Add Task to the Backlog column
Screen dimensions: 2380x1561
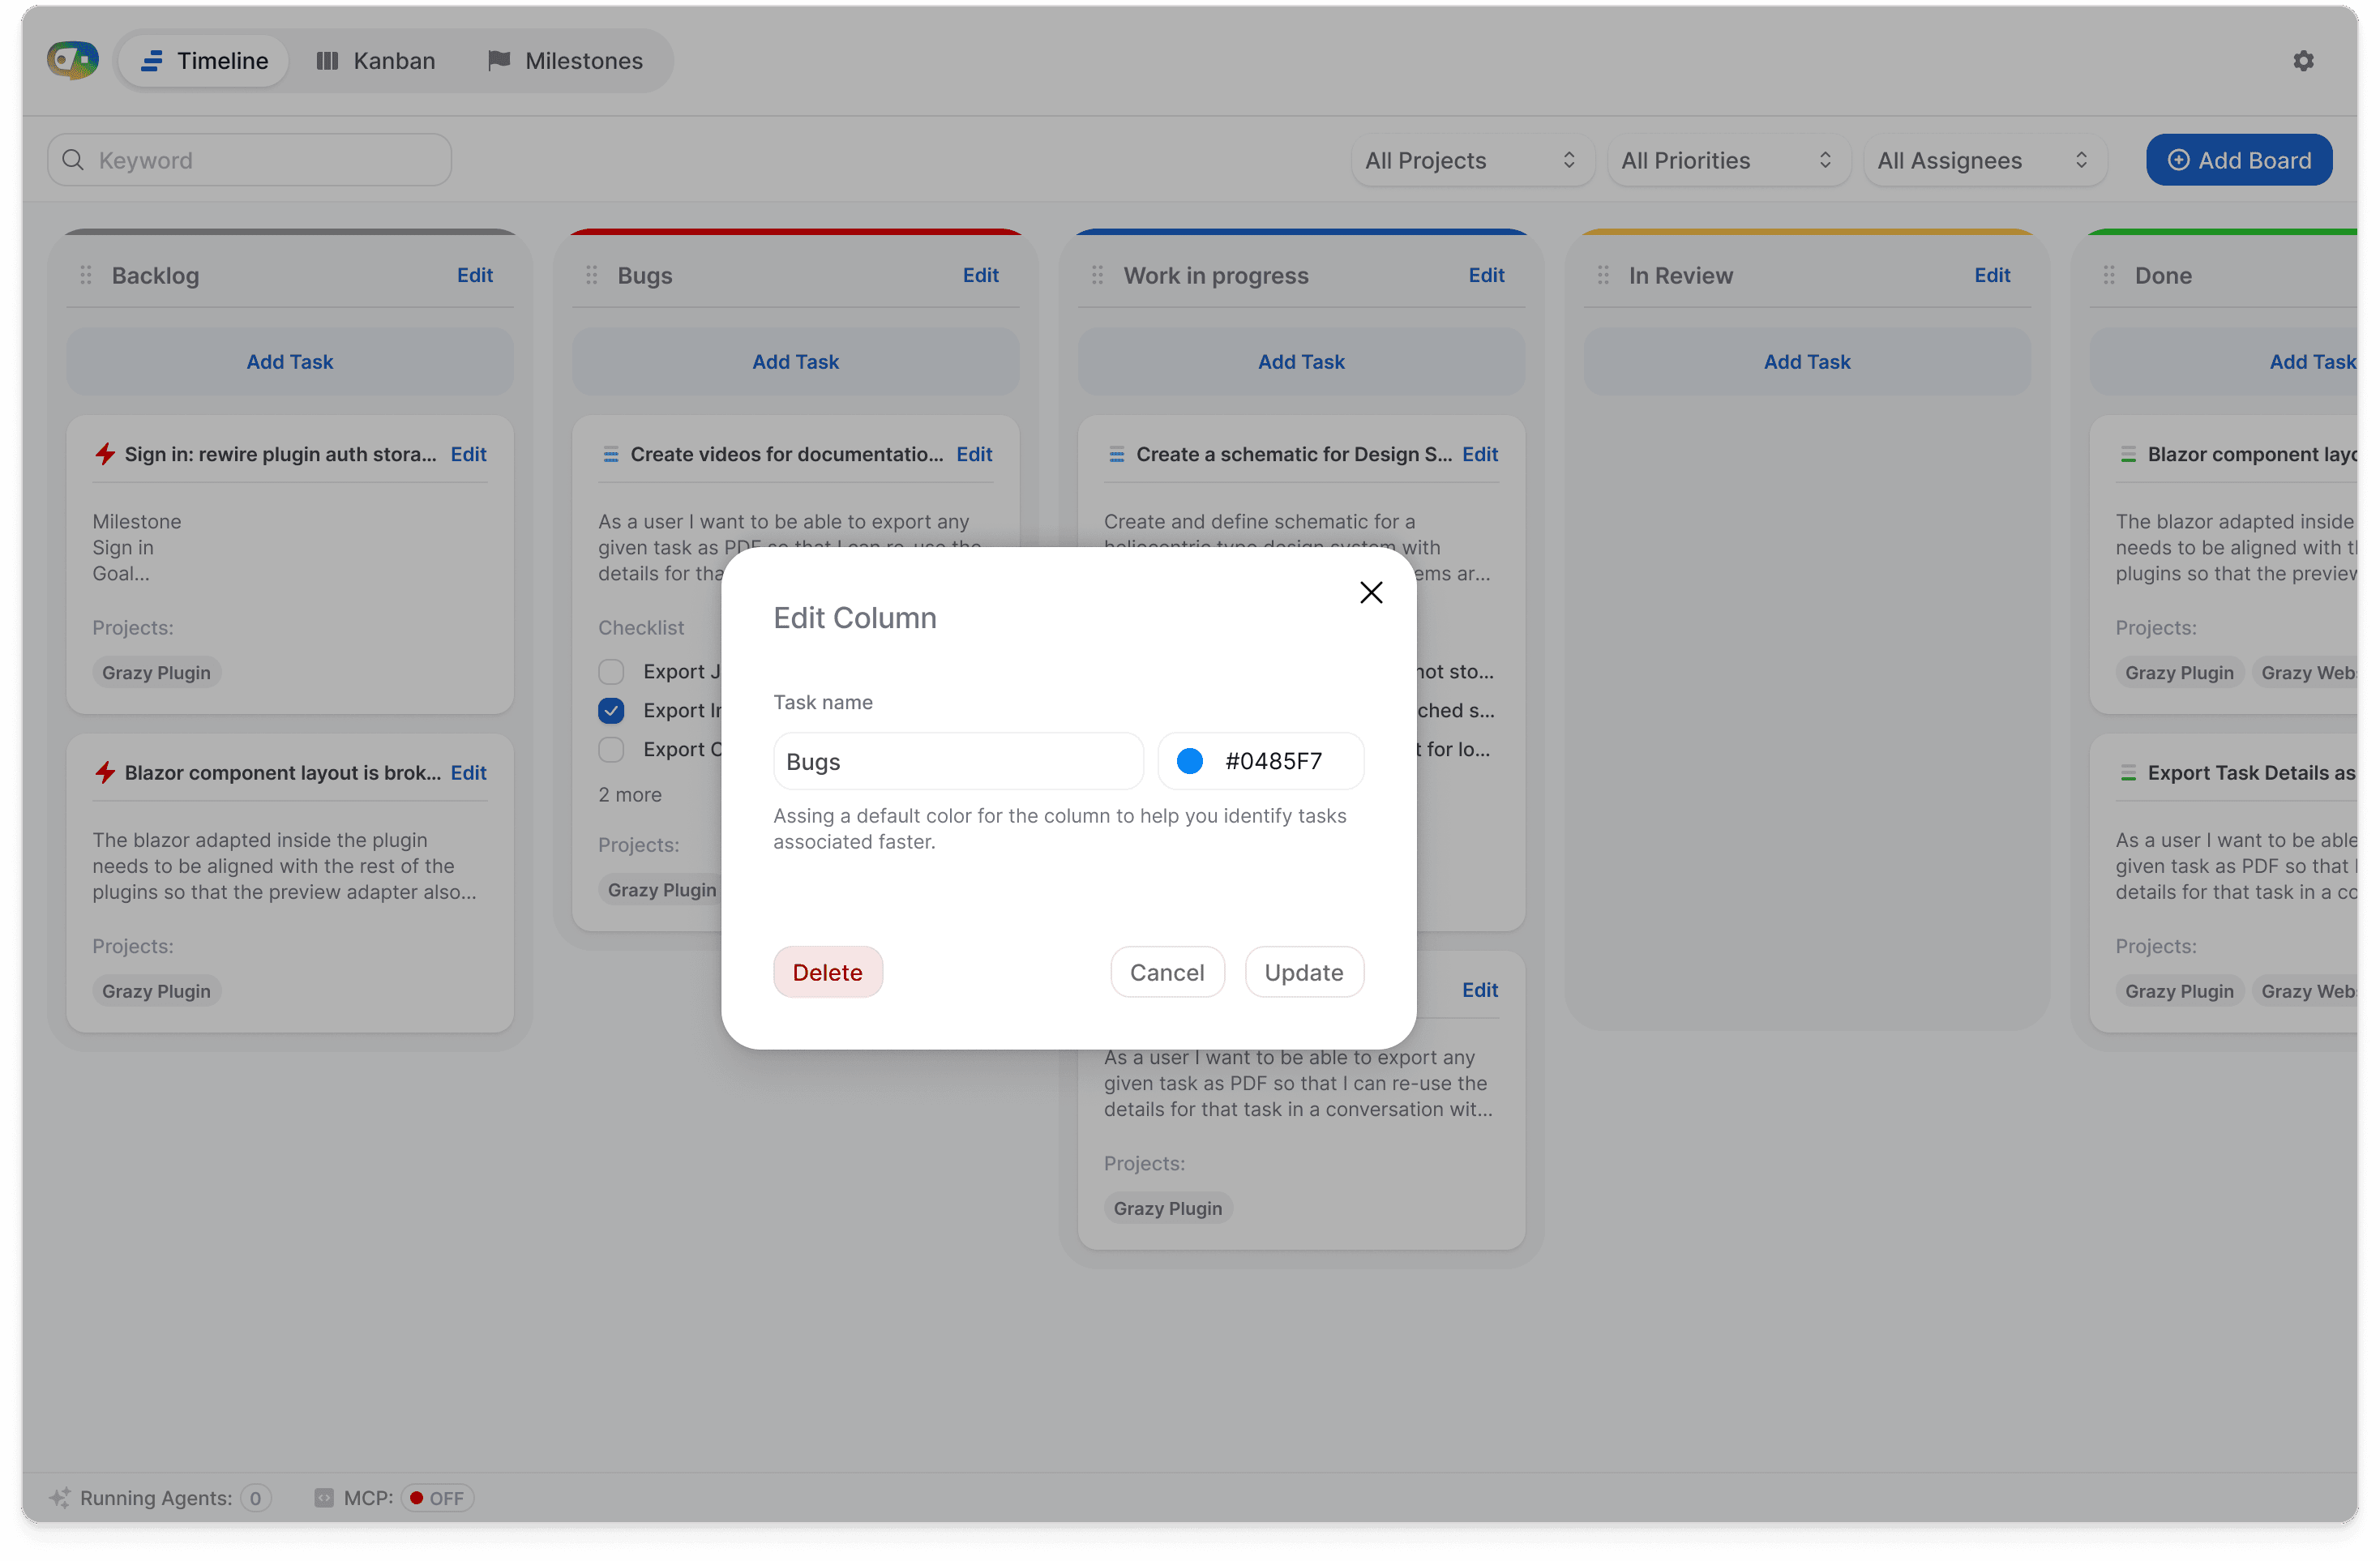coord(290,362)
